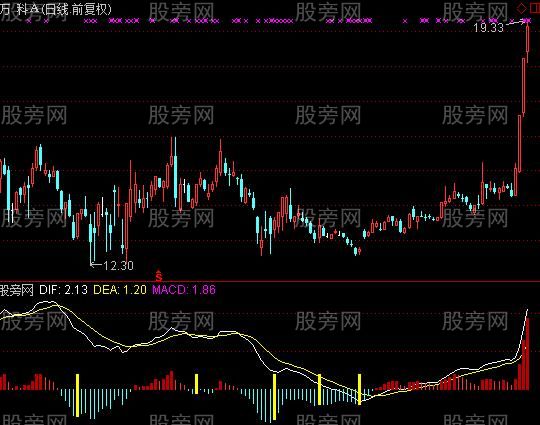Click the MACD: 1.86 indicator value

tap(184, 290)
